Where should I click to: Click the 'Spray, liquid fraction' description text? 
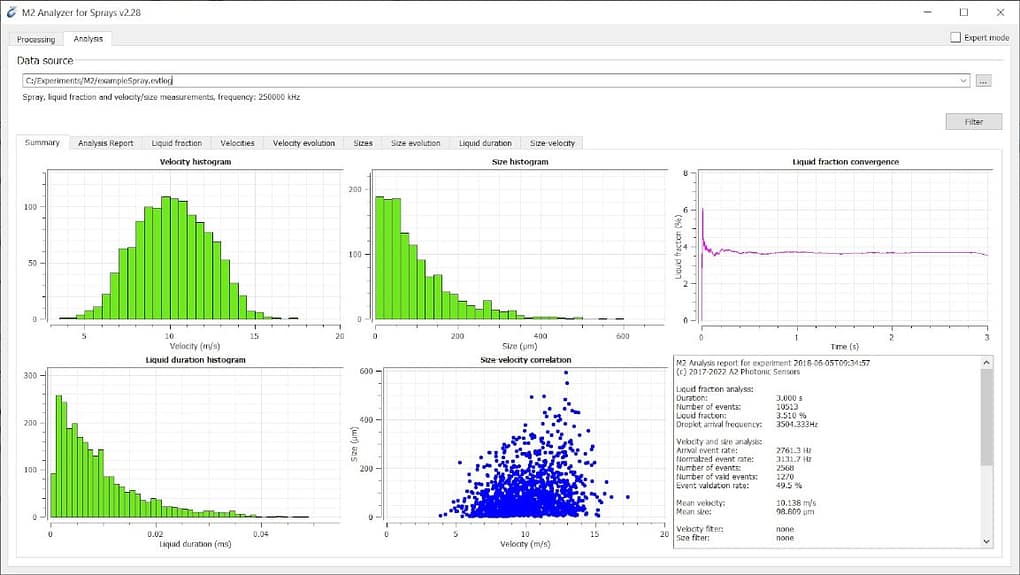tap(161, 97)
